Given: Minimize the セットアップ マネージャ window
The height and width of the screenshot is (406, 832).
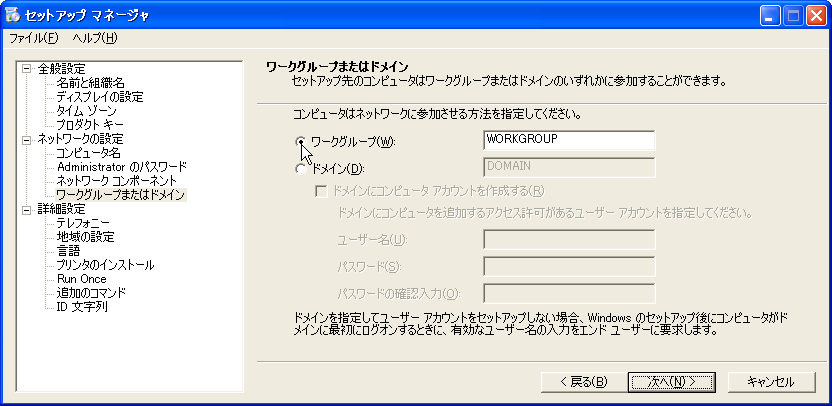Looking at the screenshot, I should [x=770, y=16].
